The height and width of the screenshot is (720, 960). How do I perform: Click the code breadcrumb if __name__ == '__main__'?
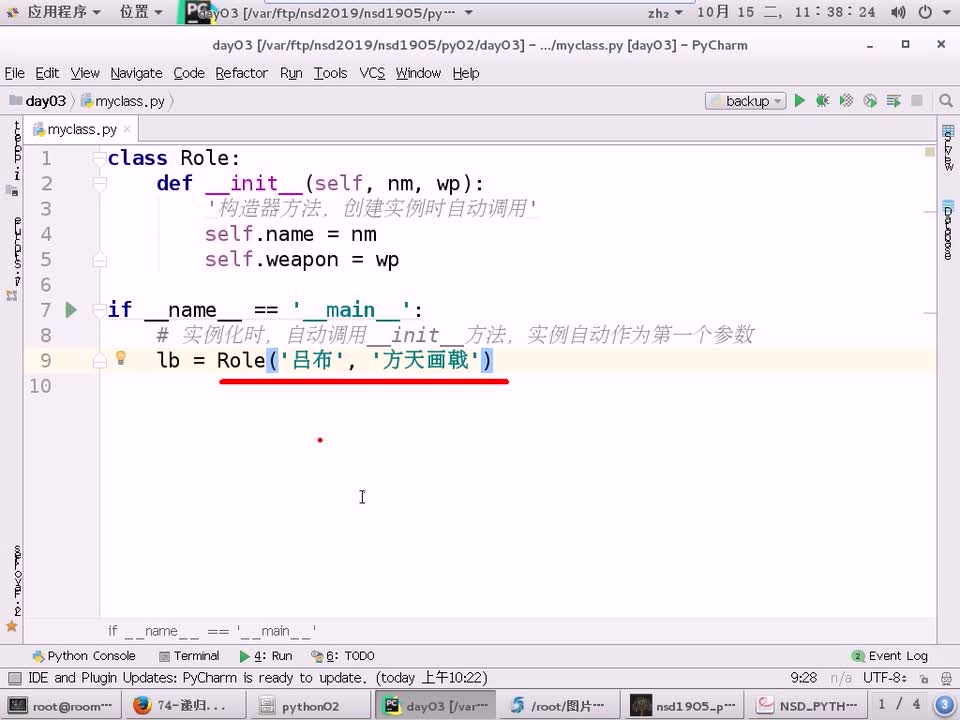click(x=212, y=631)
